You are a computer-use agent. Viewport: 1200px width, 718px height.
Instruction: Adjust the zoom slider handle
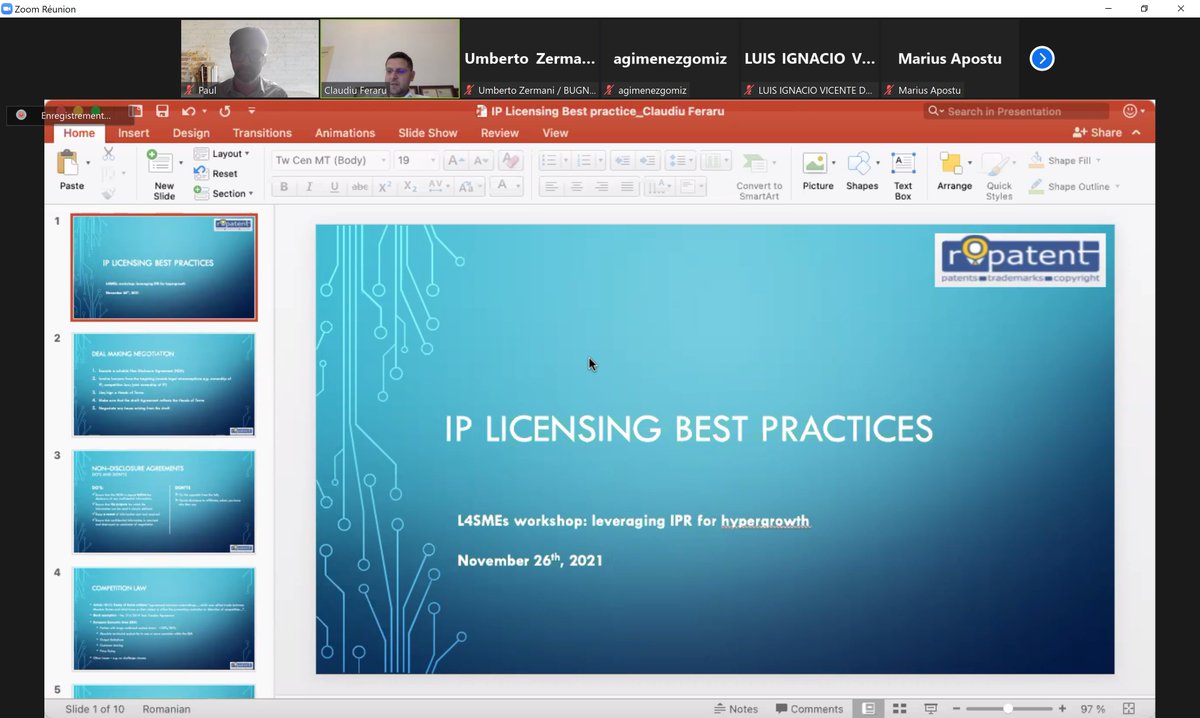pos(1007,708)
